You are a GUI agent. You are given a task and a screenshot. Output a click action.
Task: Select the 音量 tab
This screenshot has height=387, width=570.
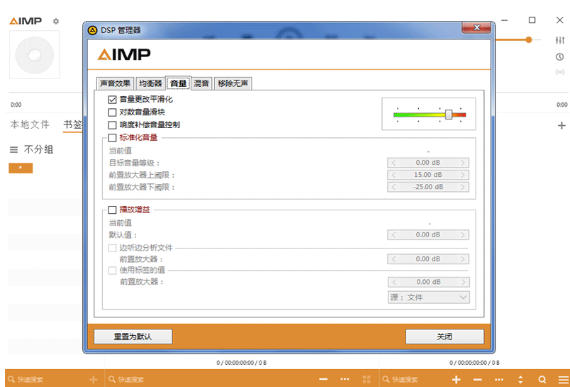click(178, 83)
